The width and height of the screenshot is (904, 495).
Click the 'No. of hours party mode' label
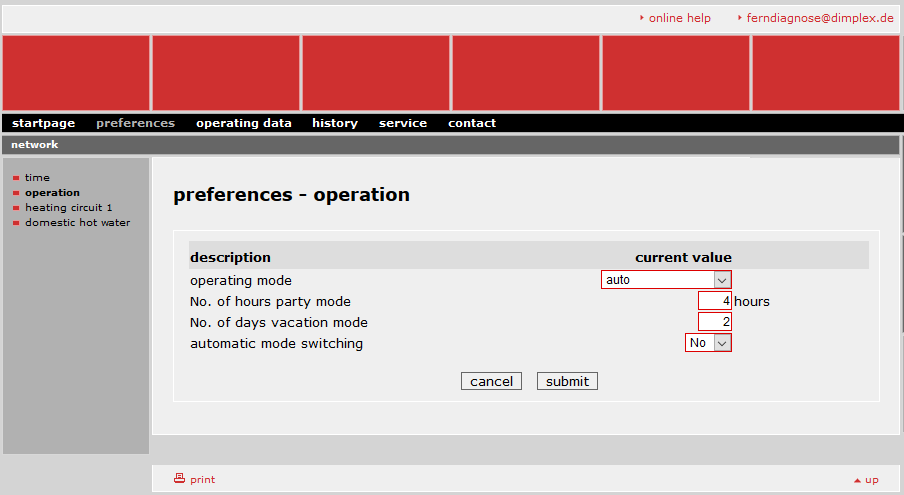[270, 301]
